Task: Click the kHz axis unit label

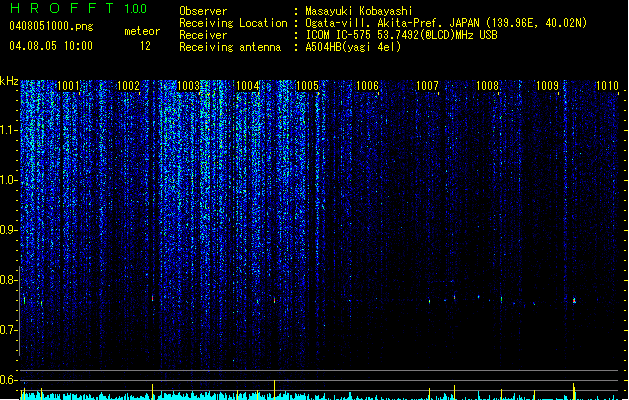Action: [x=9, y=81]
